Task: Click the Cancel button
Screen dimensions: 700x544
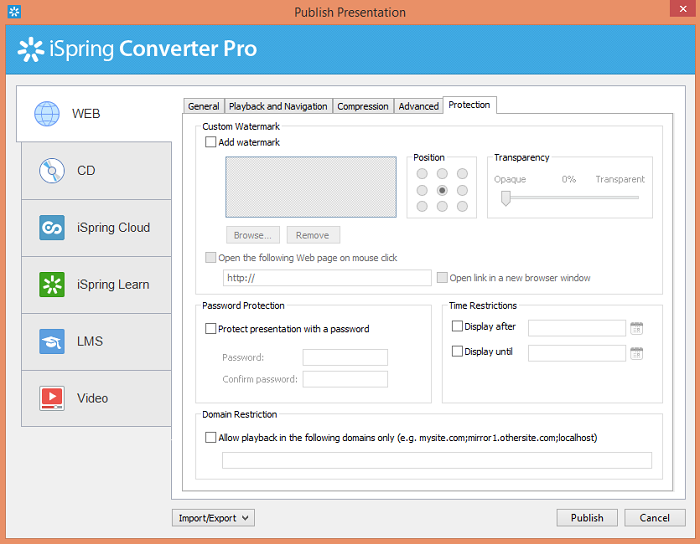Action: click(x=654, y=518)
